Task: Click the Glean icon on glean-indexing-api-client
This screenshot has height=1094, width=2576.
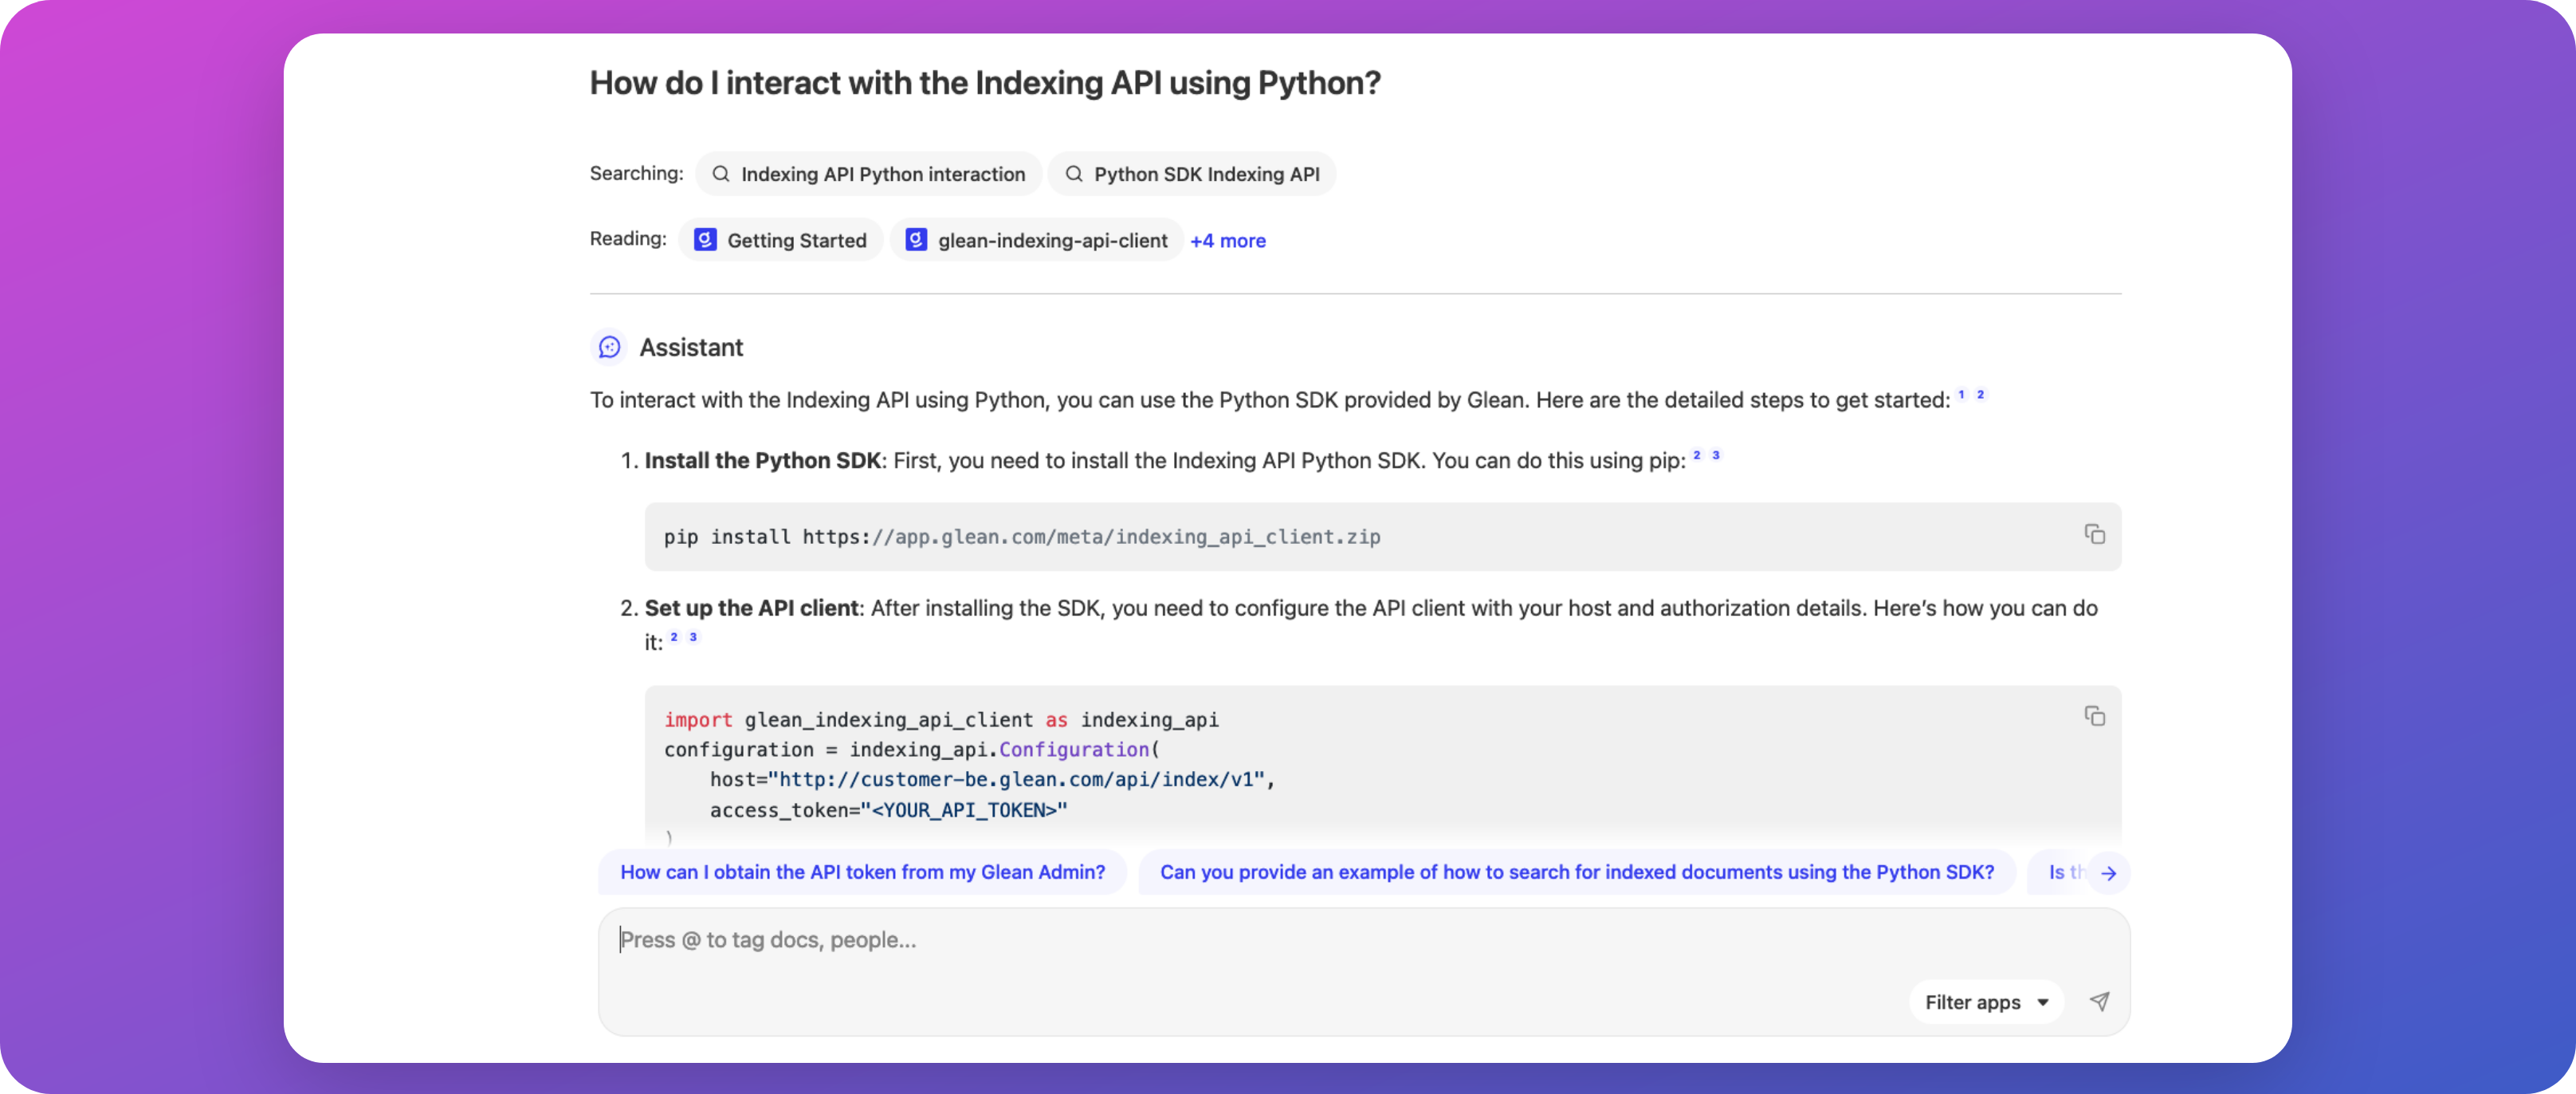Action: click(916, 240)
